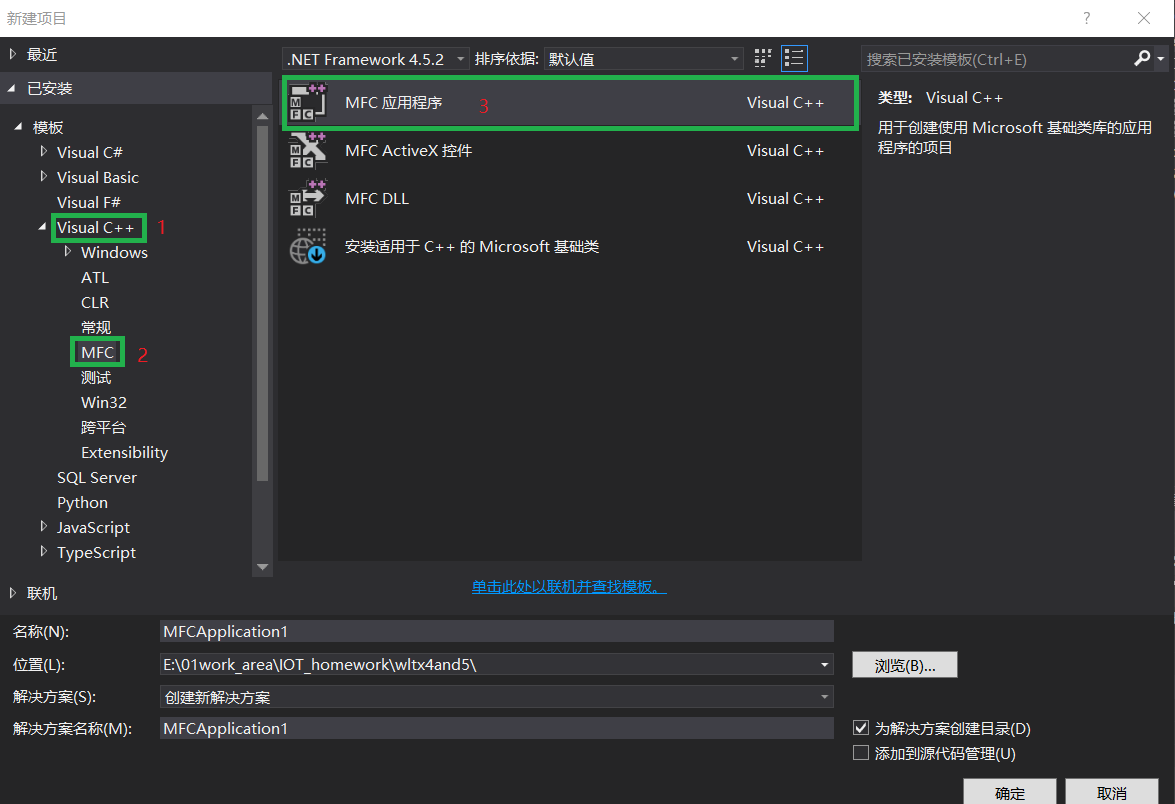Screen dimensions: 1175x804
Task: Enable 添加到源代码管理 checkbox
Action: click(861, 753)
